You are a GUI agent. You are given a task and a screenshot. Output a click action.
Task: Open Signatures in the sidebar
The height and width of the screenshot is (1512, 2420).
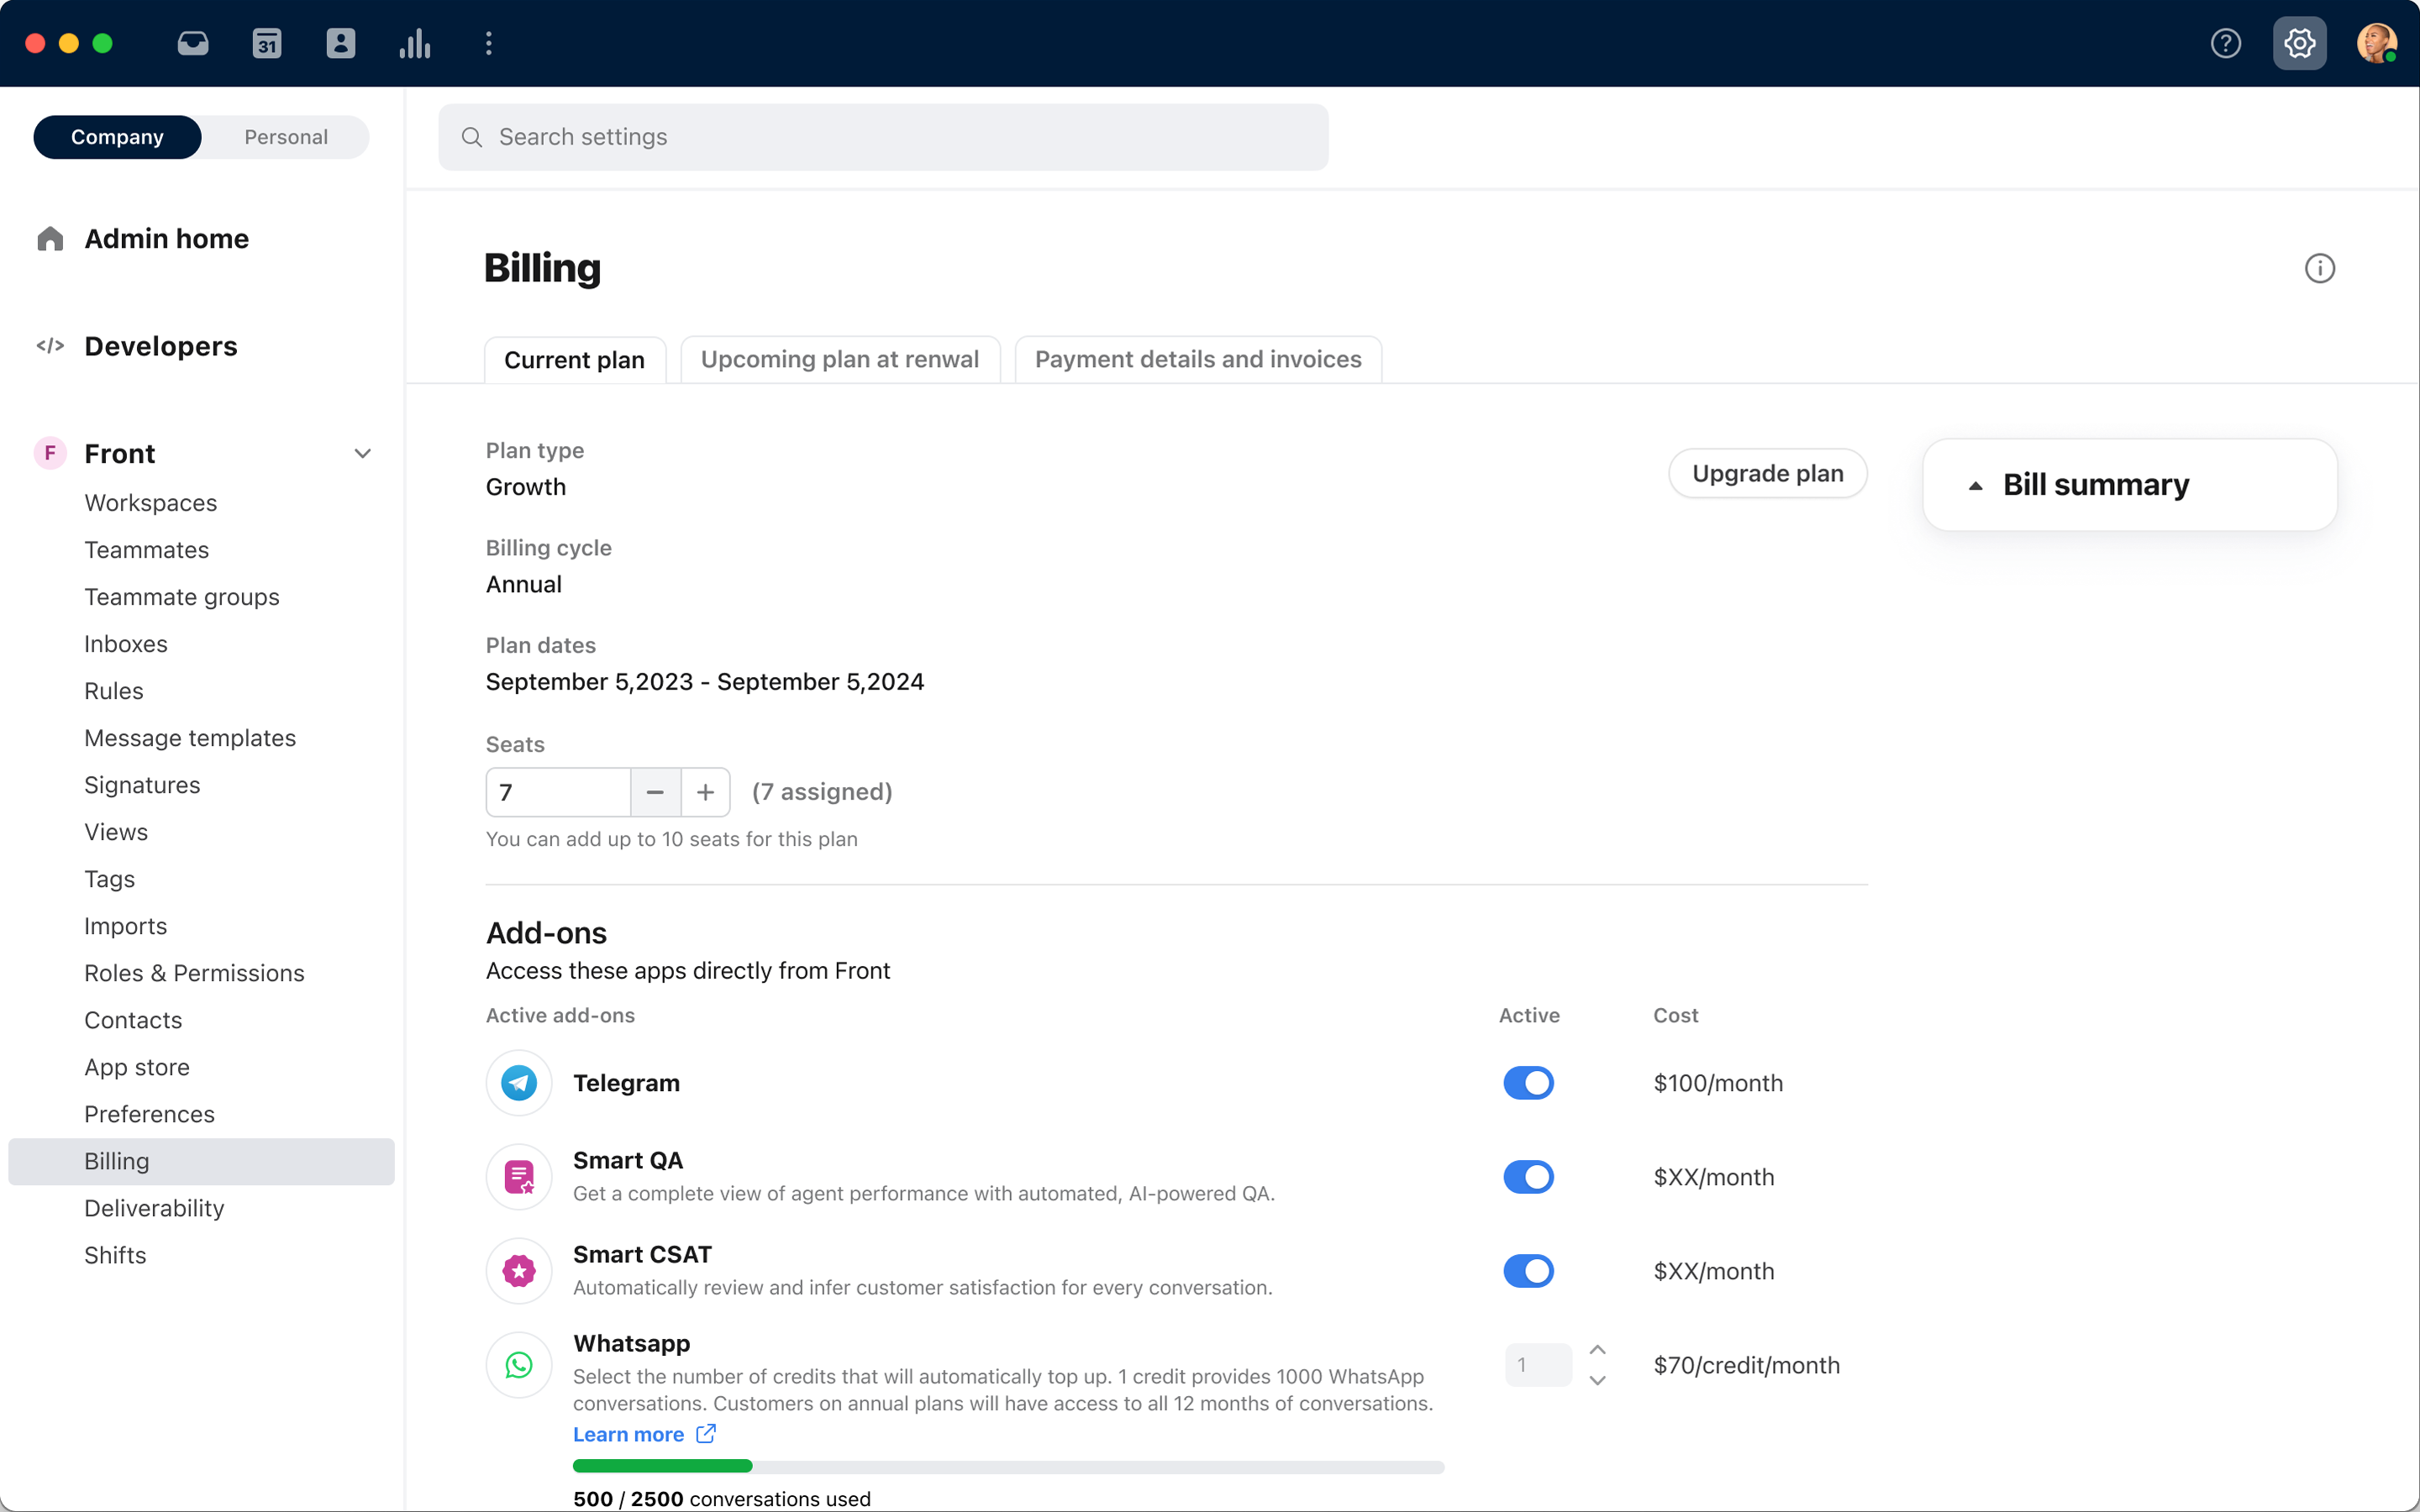click(x=142, y=785)
